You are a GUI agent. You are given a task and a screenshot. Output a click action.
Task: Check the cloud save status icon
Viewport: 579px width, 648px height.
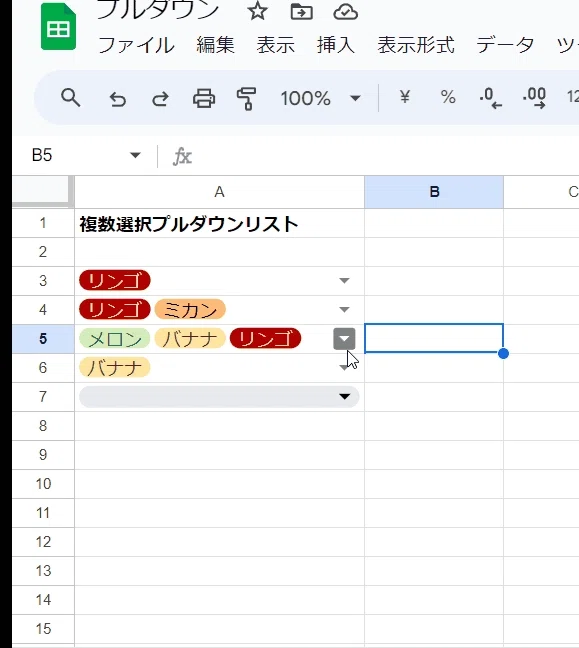point(345,12)
